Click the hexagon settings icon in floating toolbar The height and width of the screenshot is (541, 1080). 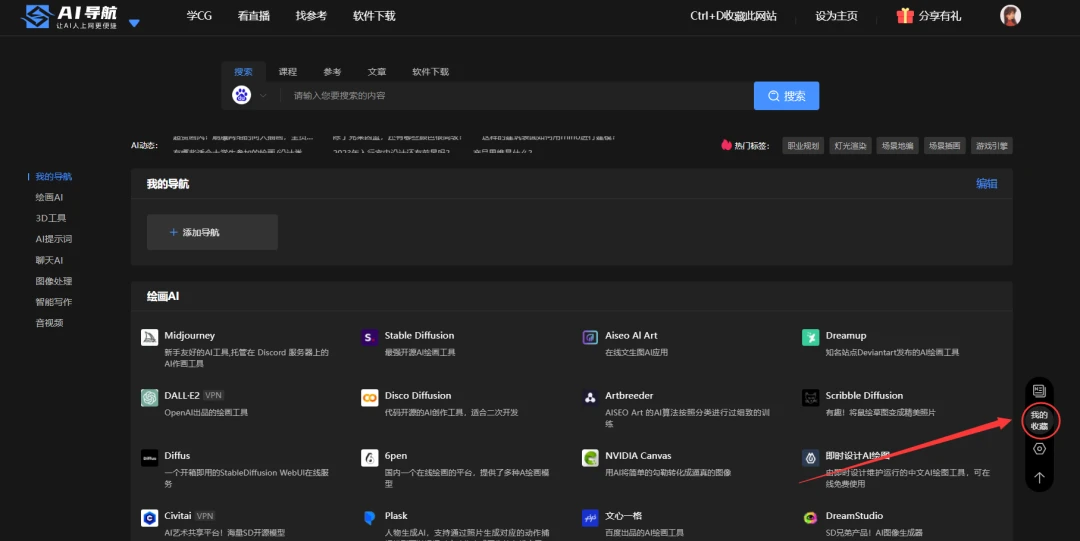pos(1039,449)
